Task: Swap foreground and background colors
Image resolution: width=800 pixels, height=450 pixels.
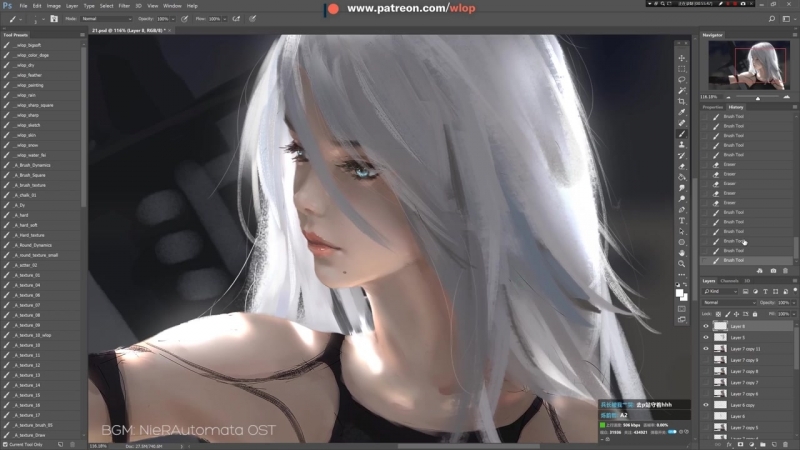Action: pyautogui.click(x=685, y=285)
